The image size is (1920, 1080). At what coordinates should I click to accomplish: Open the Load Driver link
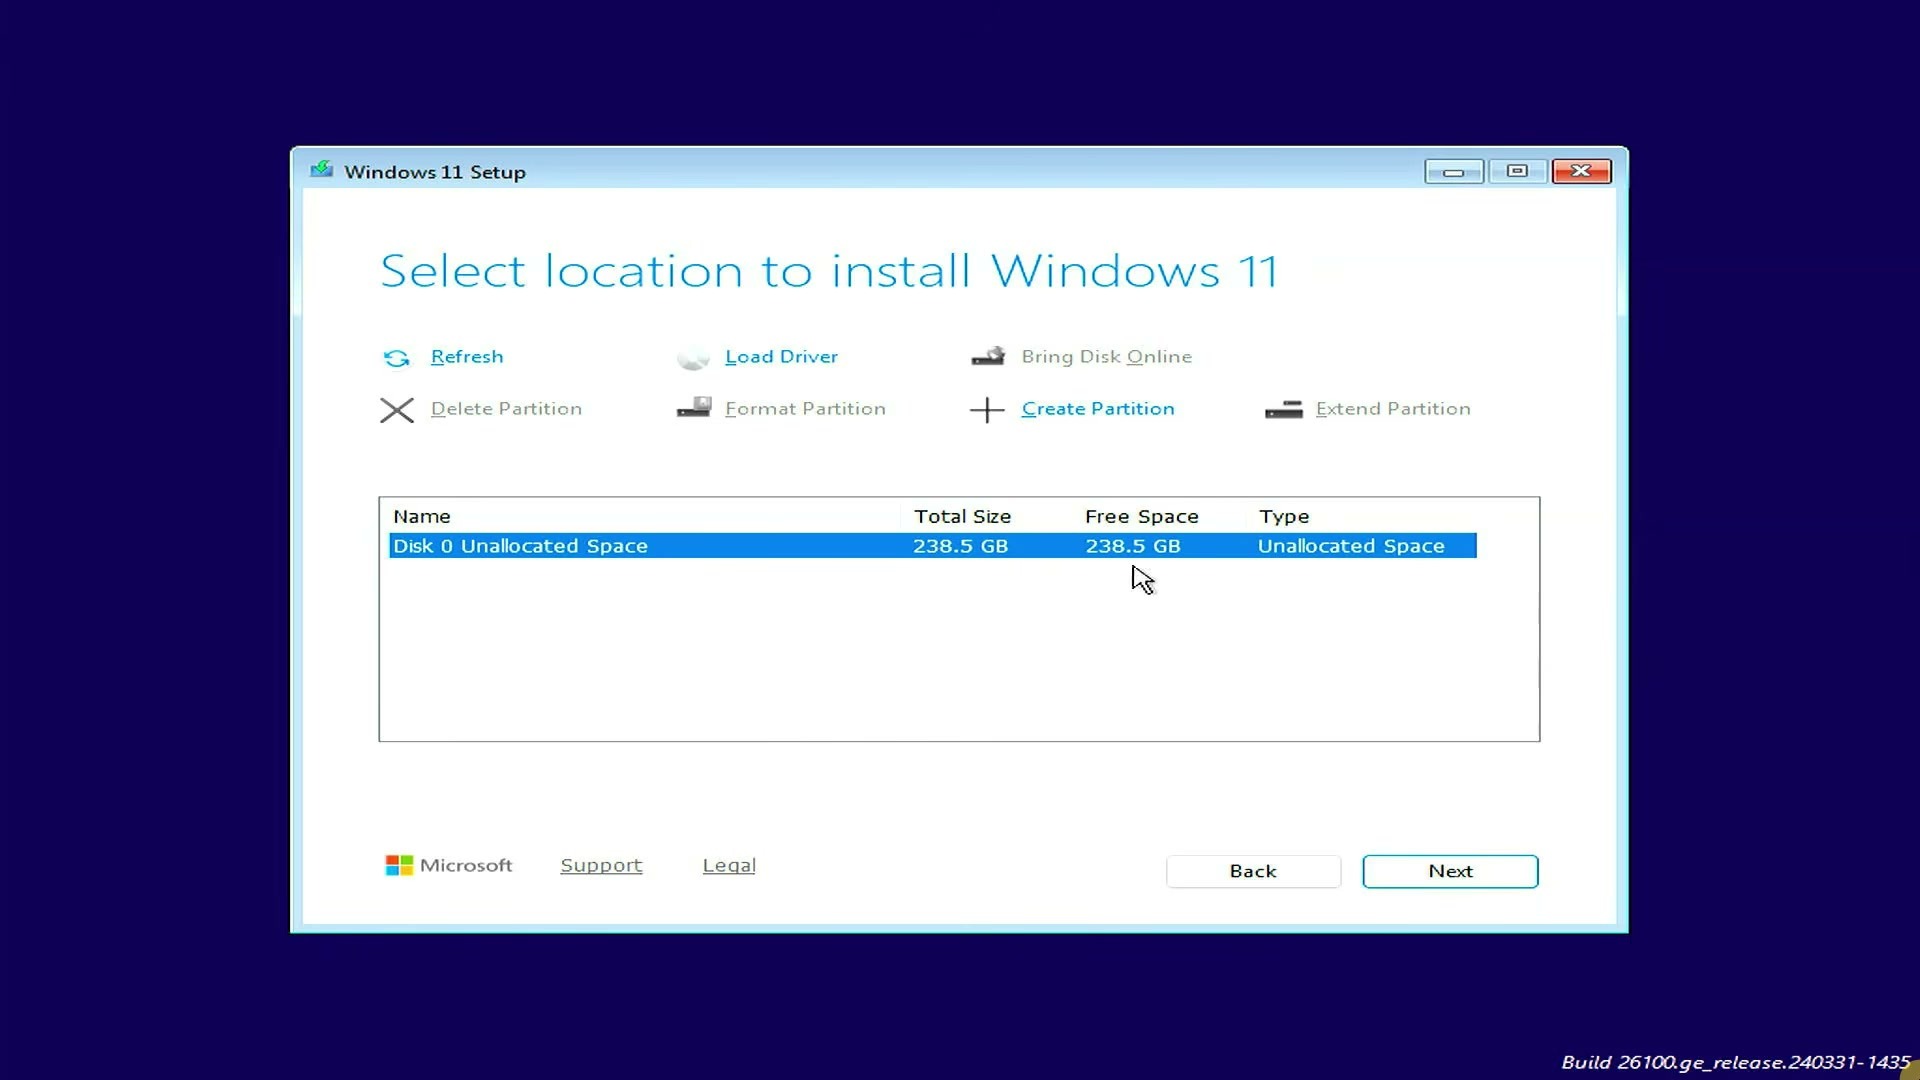pos(781,357)
